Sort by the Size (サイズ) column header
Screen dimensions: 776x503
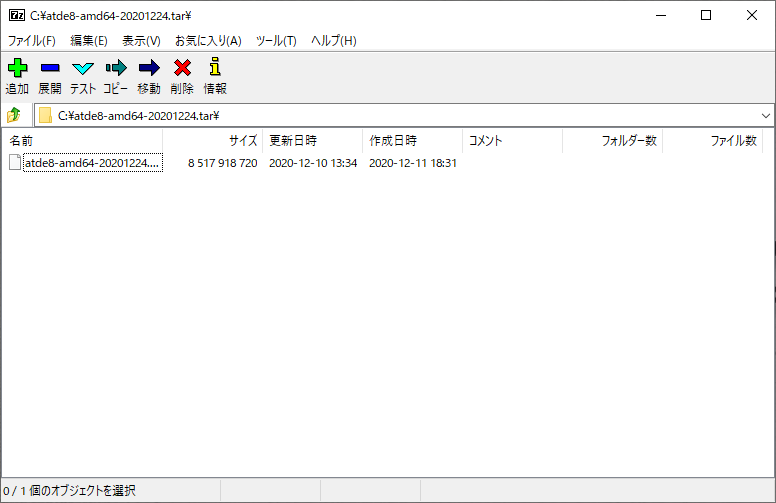click(212, 141)
